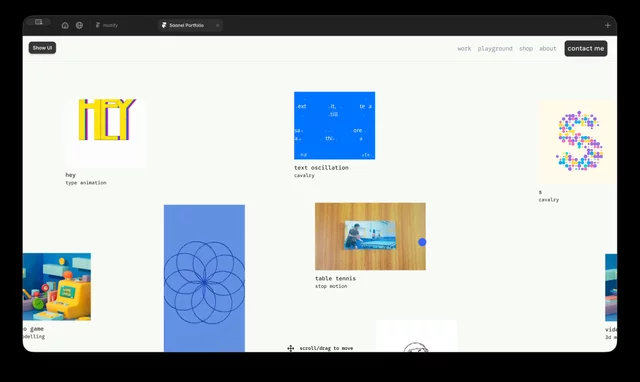
Task: Click the 'table tennis' project title
Action: tap(336, 278)
